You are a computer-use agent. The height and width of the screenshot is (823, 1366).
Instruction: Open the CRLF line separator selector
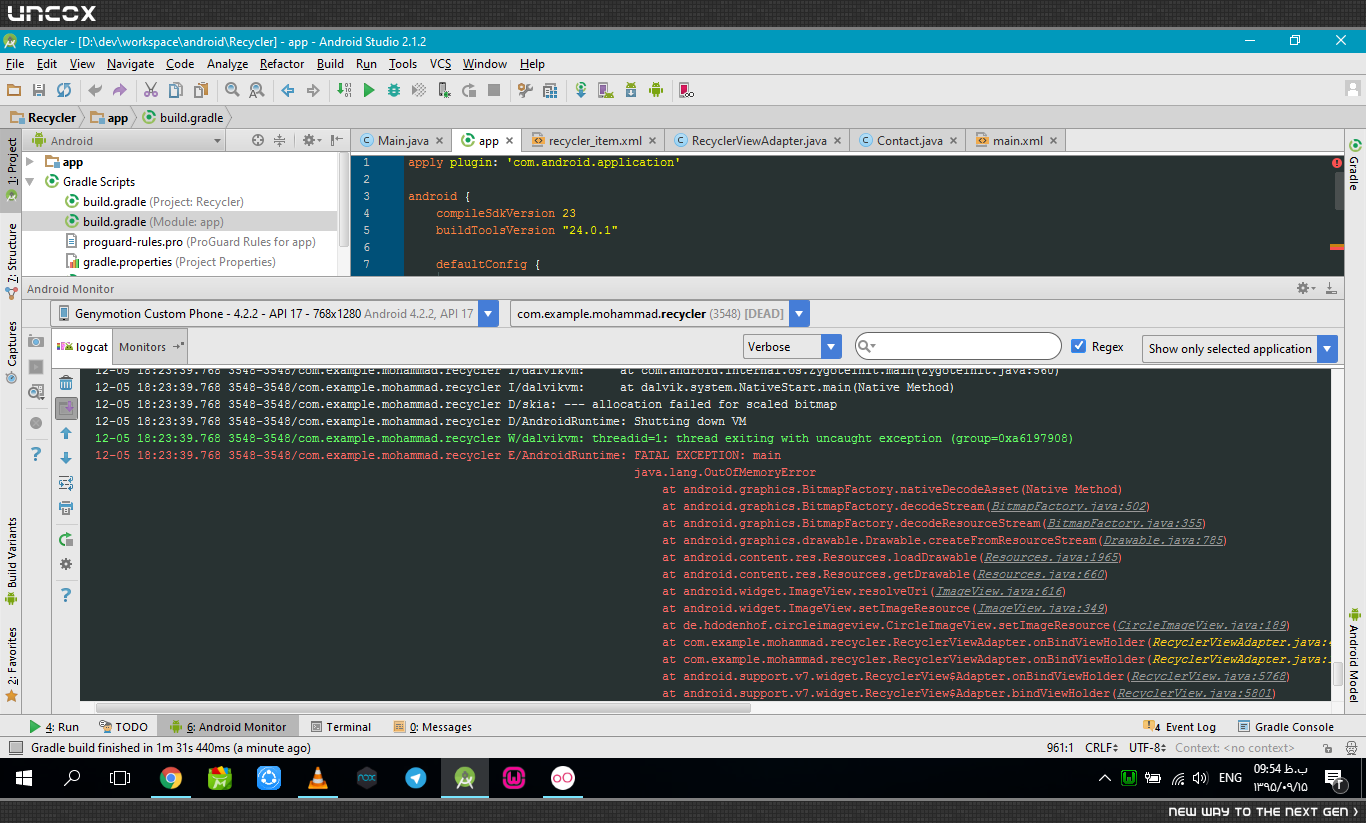[x=1101, y=748]
